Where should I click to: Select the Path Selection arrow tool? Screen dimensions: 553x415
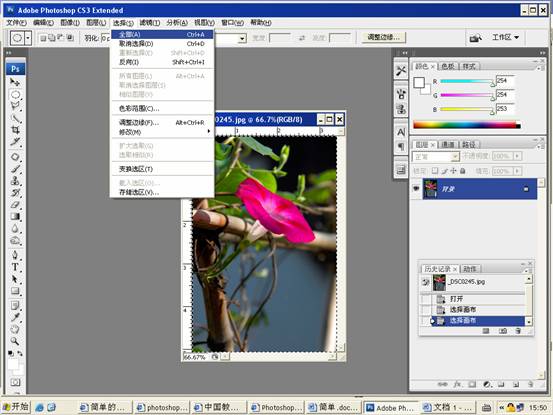coord(15,279)
